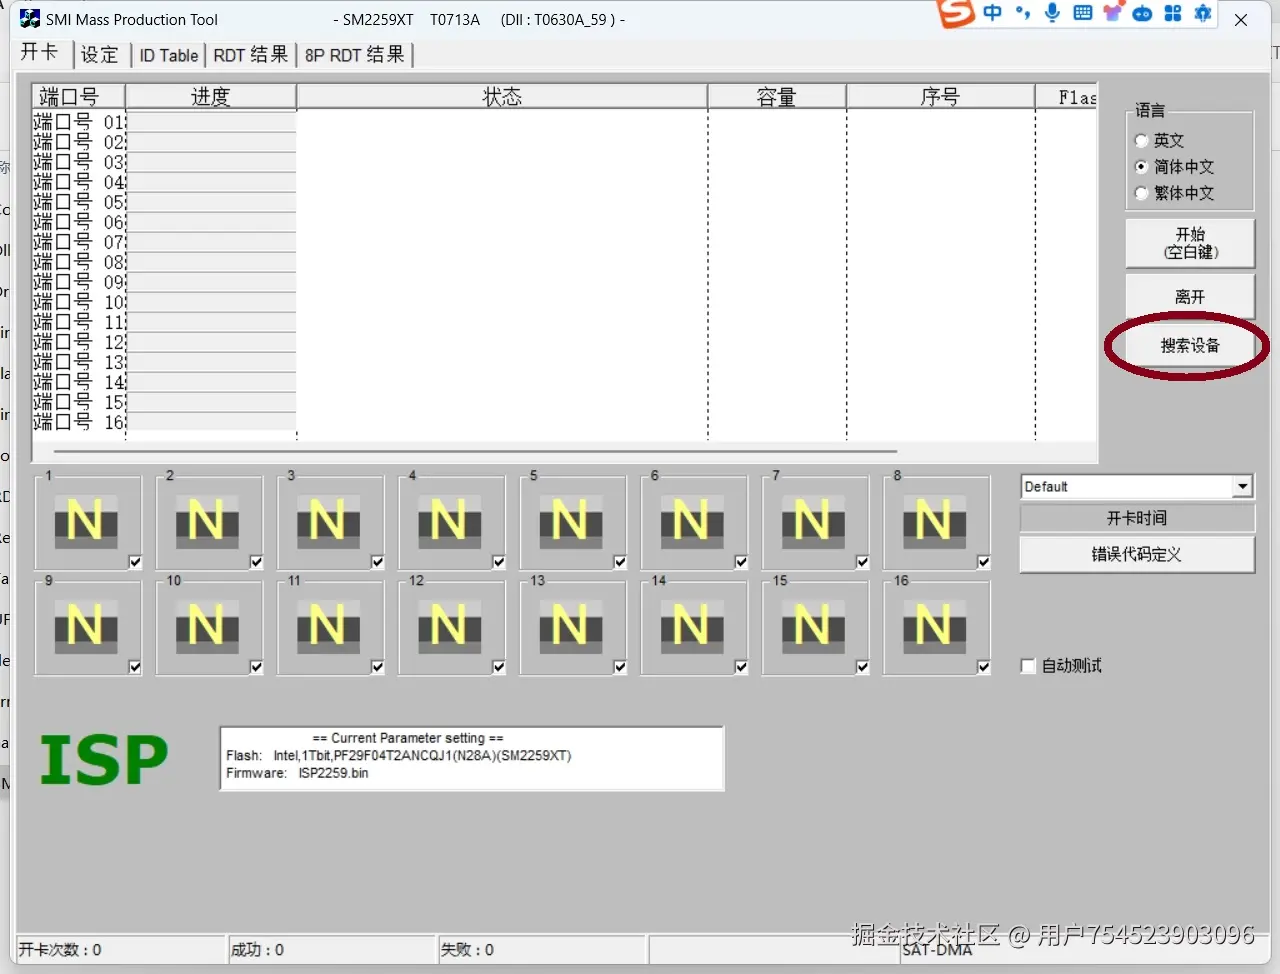This screenshot has height=974, width=1280.
Task: Click port 8 status N icon
Action: (x=935, y=522)
